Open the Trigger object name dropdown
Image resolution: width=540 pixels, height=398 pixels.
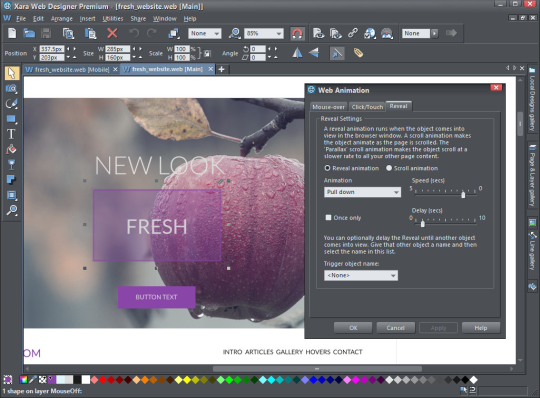coord(361,275)
